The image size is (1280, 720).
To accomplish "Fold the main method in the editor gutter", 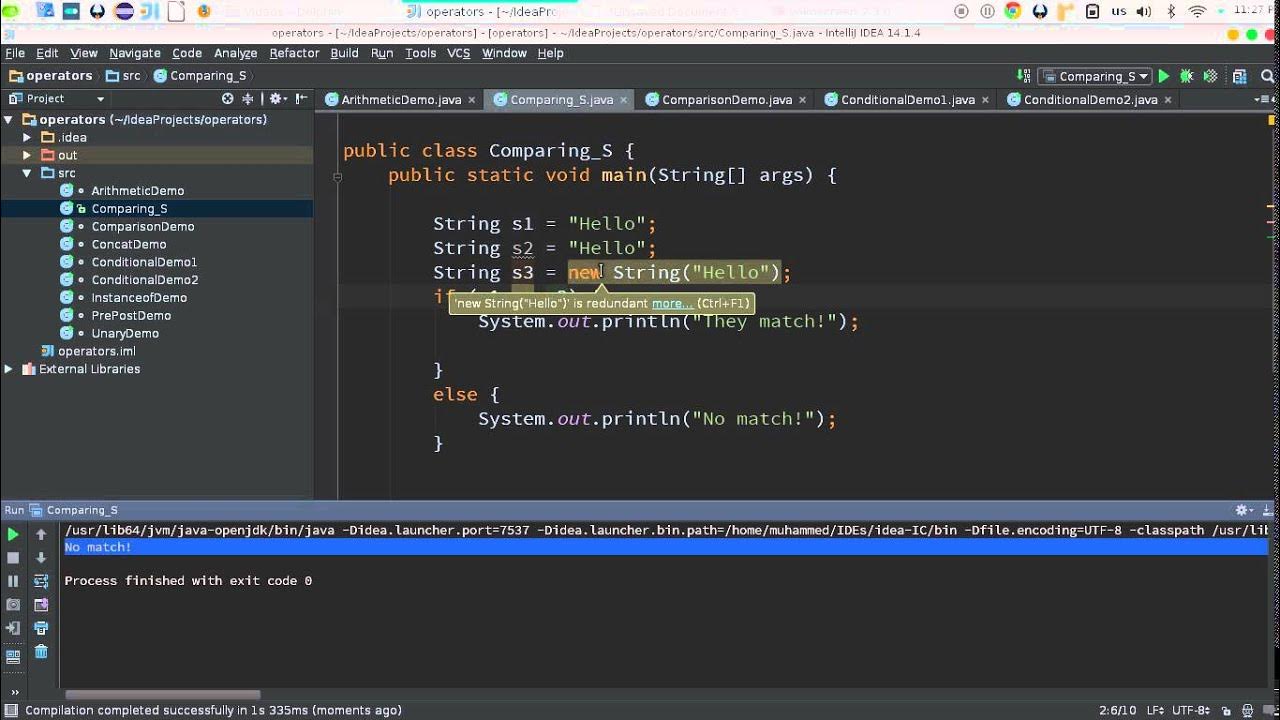I will click(x=338, y=176).
